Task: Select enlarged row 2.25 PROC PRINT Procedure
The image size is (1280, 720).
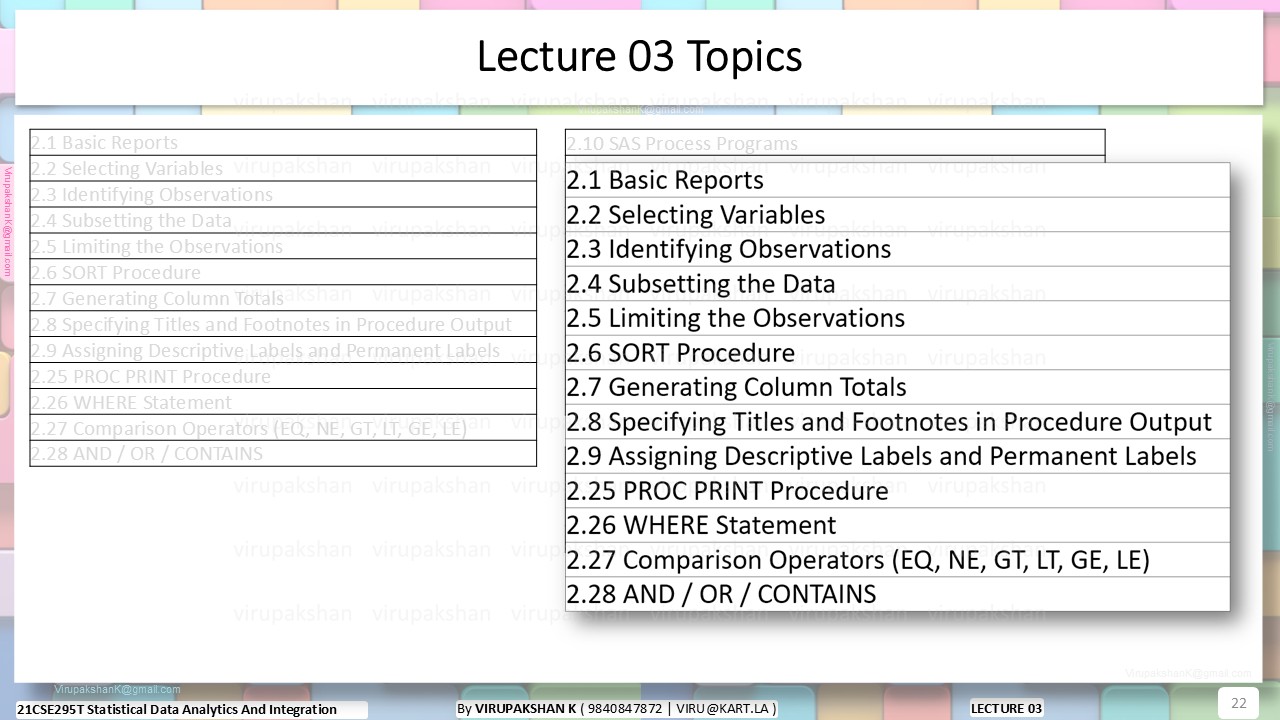Action: (897, 490)
